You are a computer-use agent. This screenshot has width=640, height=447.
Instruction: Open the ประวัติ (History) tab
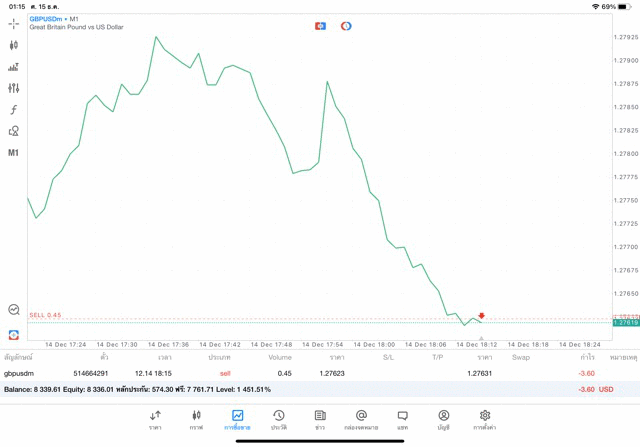(x=278, y=419)
